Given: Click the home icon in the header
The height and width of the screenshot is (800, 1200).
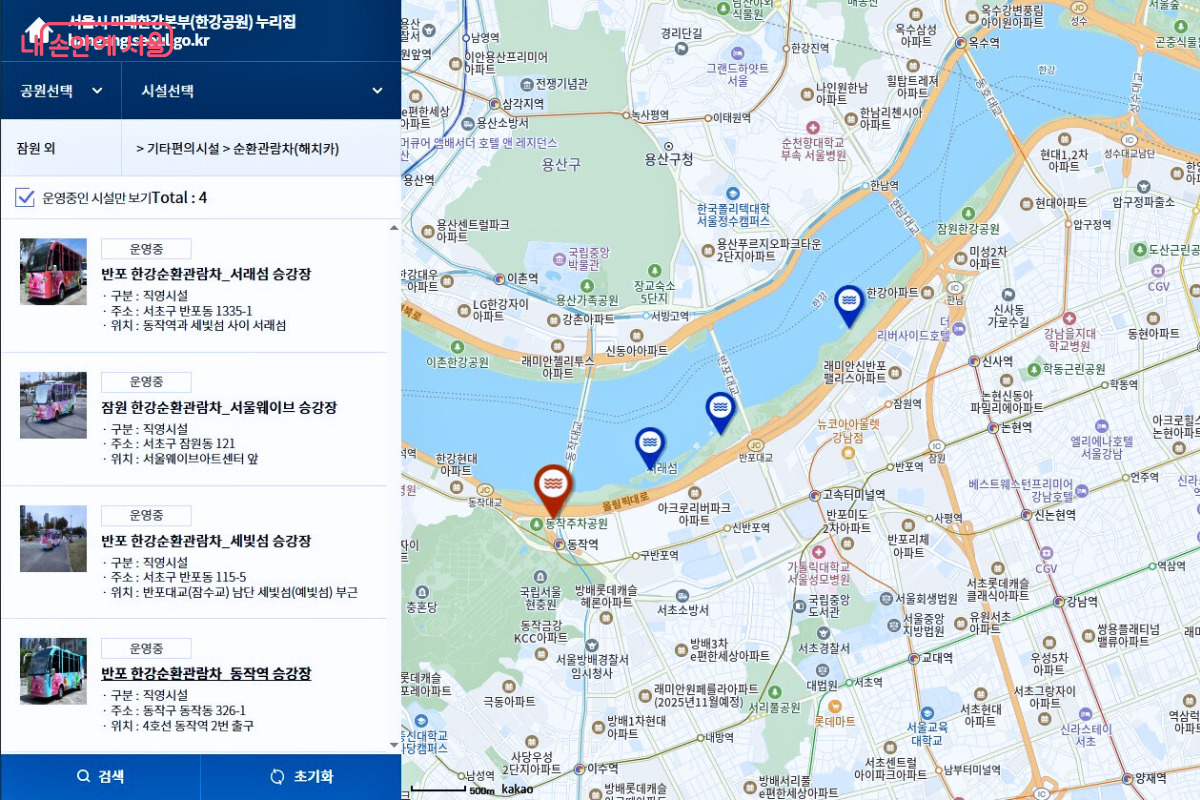Looking at the screenshot, I should point(36,28).
